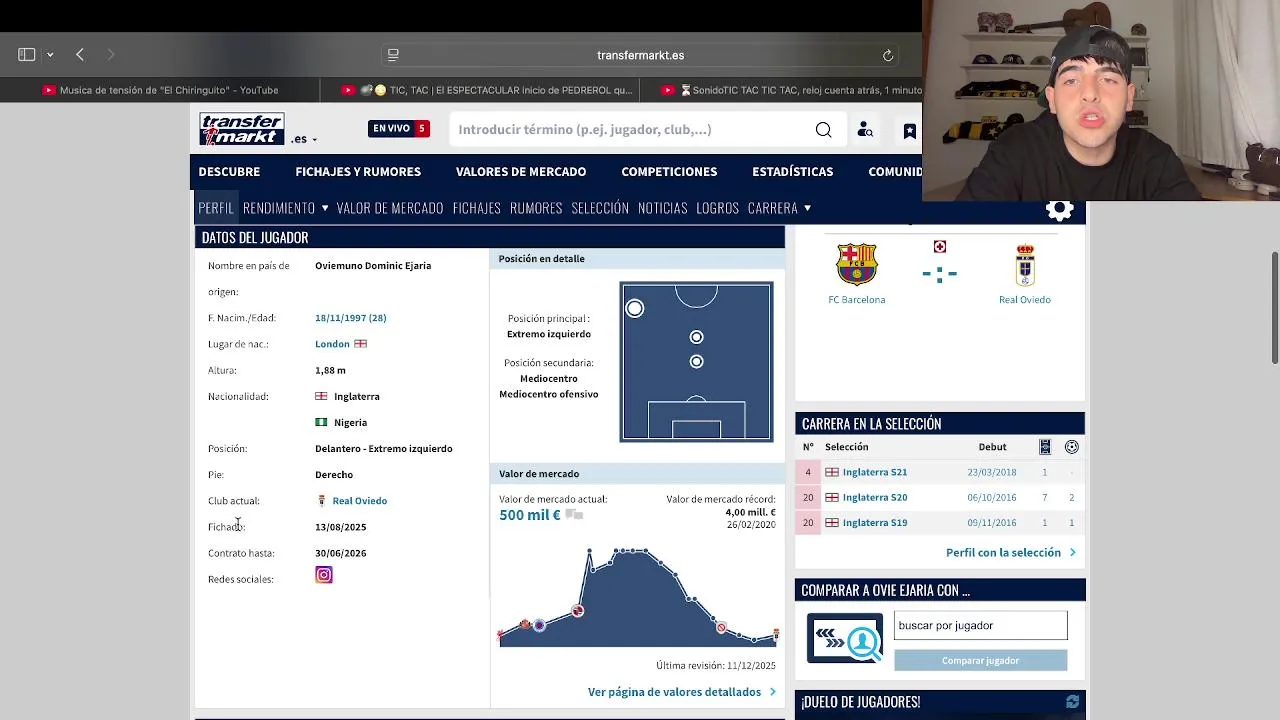The image size is (1280, 720).
Task: Click the debut date 23/03/2018
Action: tap(992, 472)
